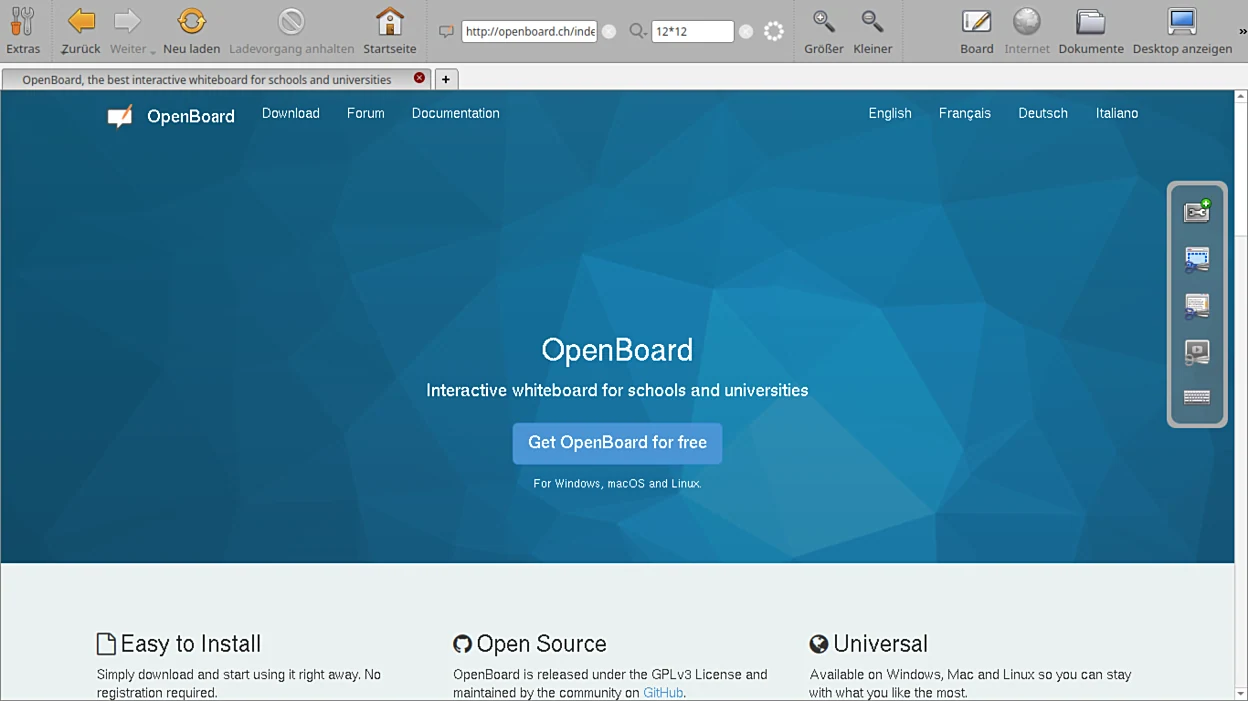Screen dimensions: 1248x702
Task: Click the large OpenBoard hero title
Action: coord(617,350)
